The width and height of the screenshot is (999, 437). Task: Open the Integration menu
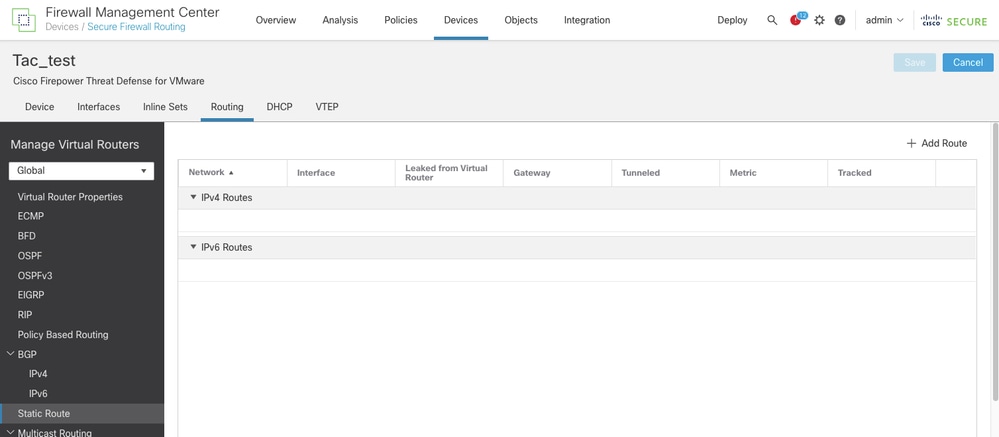(587, 20)
